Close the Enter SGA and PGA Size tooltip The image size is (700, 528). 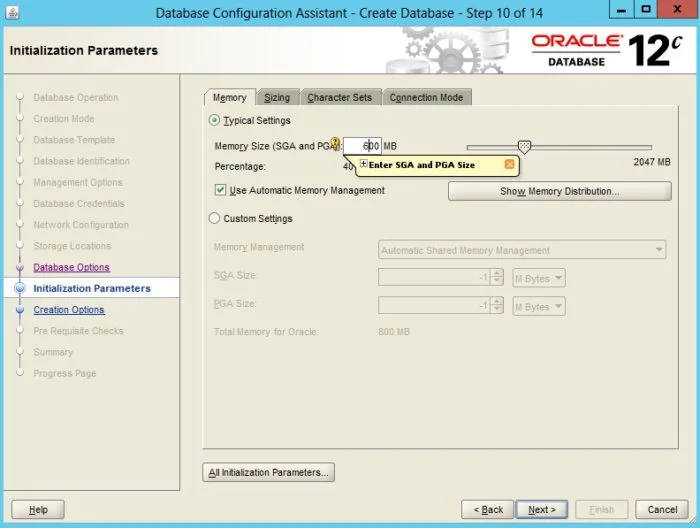509,164
